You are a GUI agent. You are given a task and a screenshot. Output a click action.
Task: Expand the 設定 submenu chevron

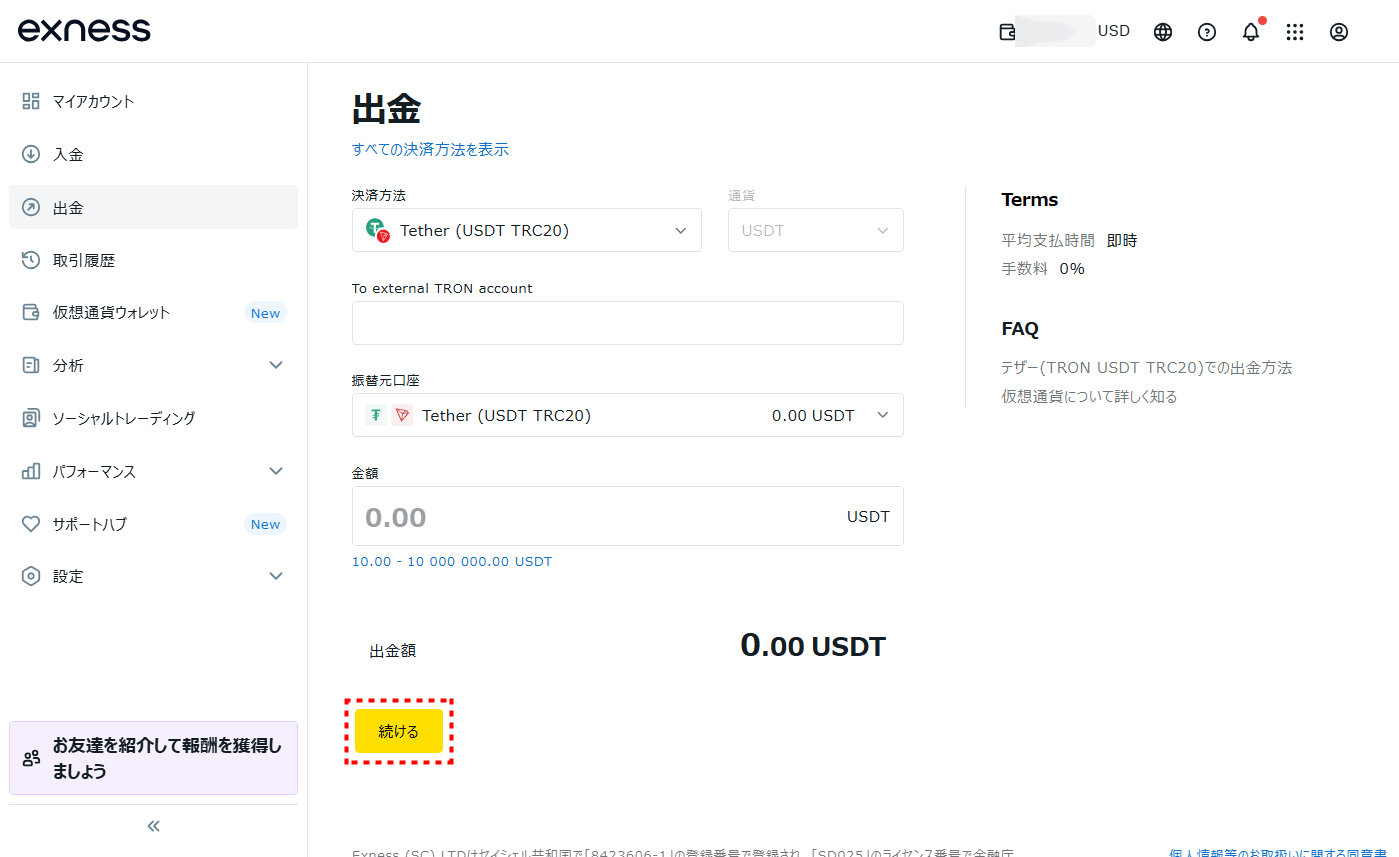[277, 576]
